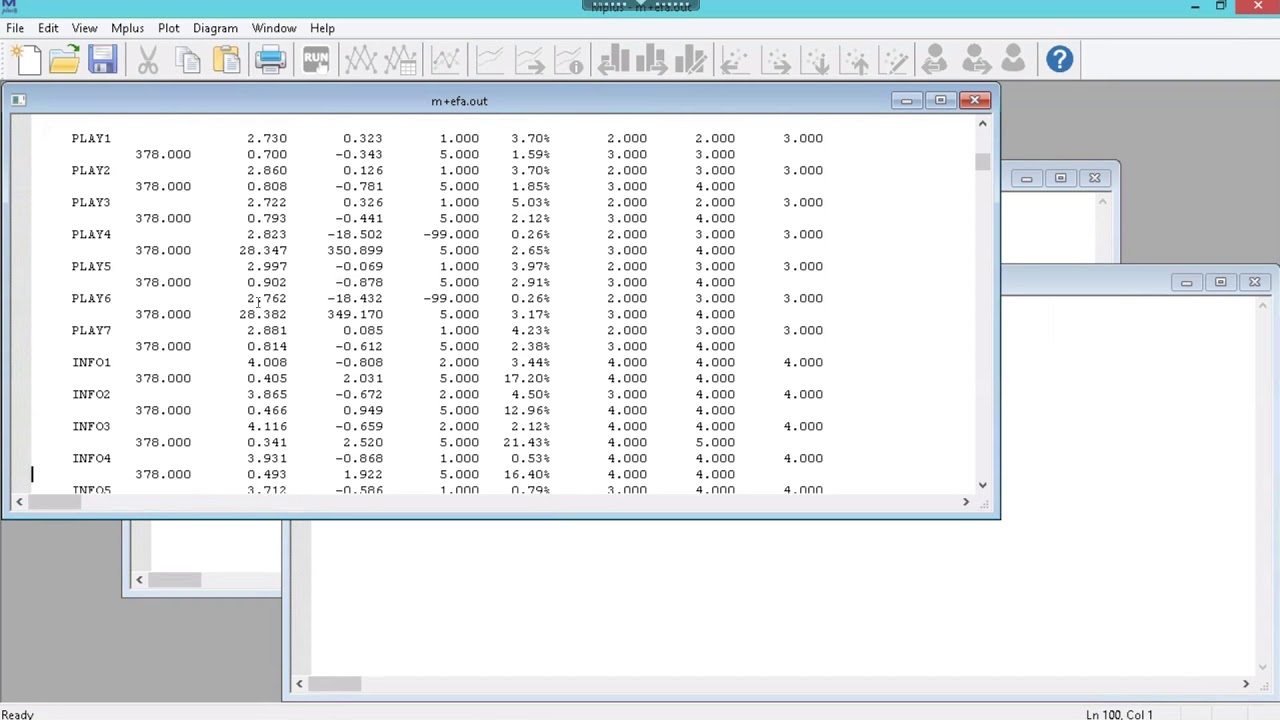Select the PLAY4 variable label

[91, 234]
